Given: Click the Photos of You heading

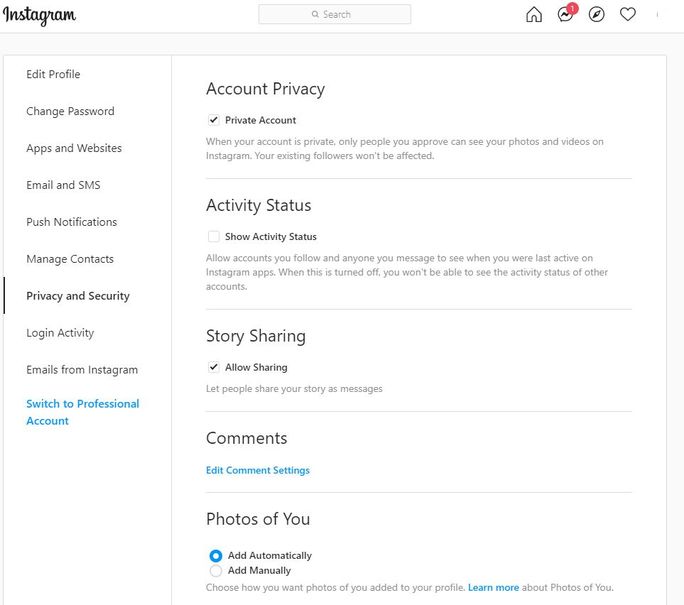Looking at the screenshot, I should [x=258, y=519].
